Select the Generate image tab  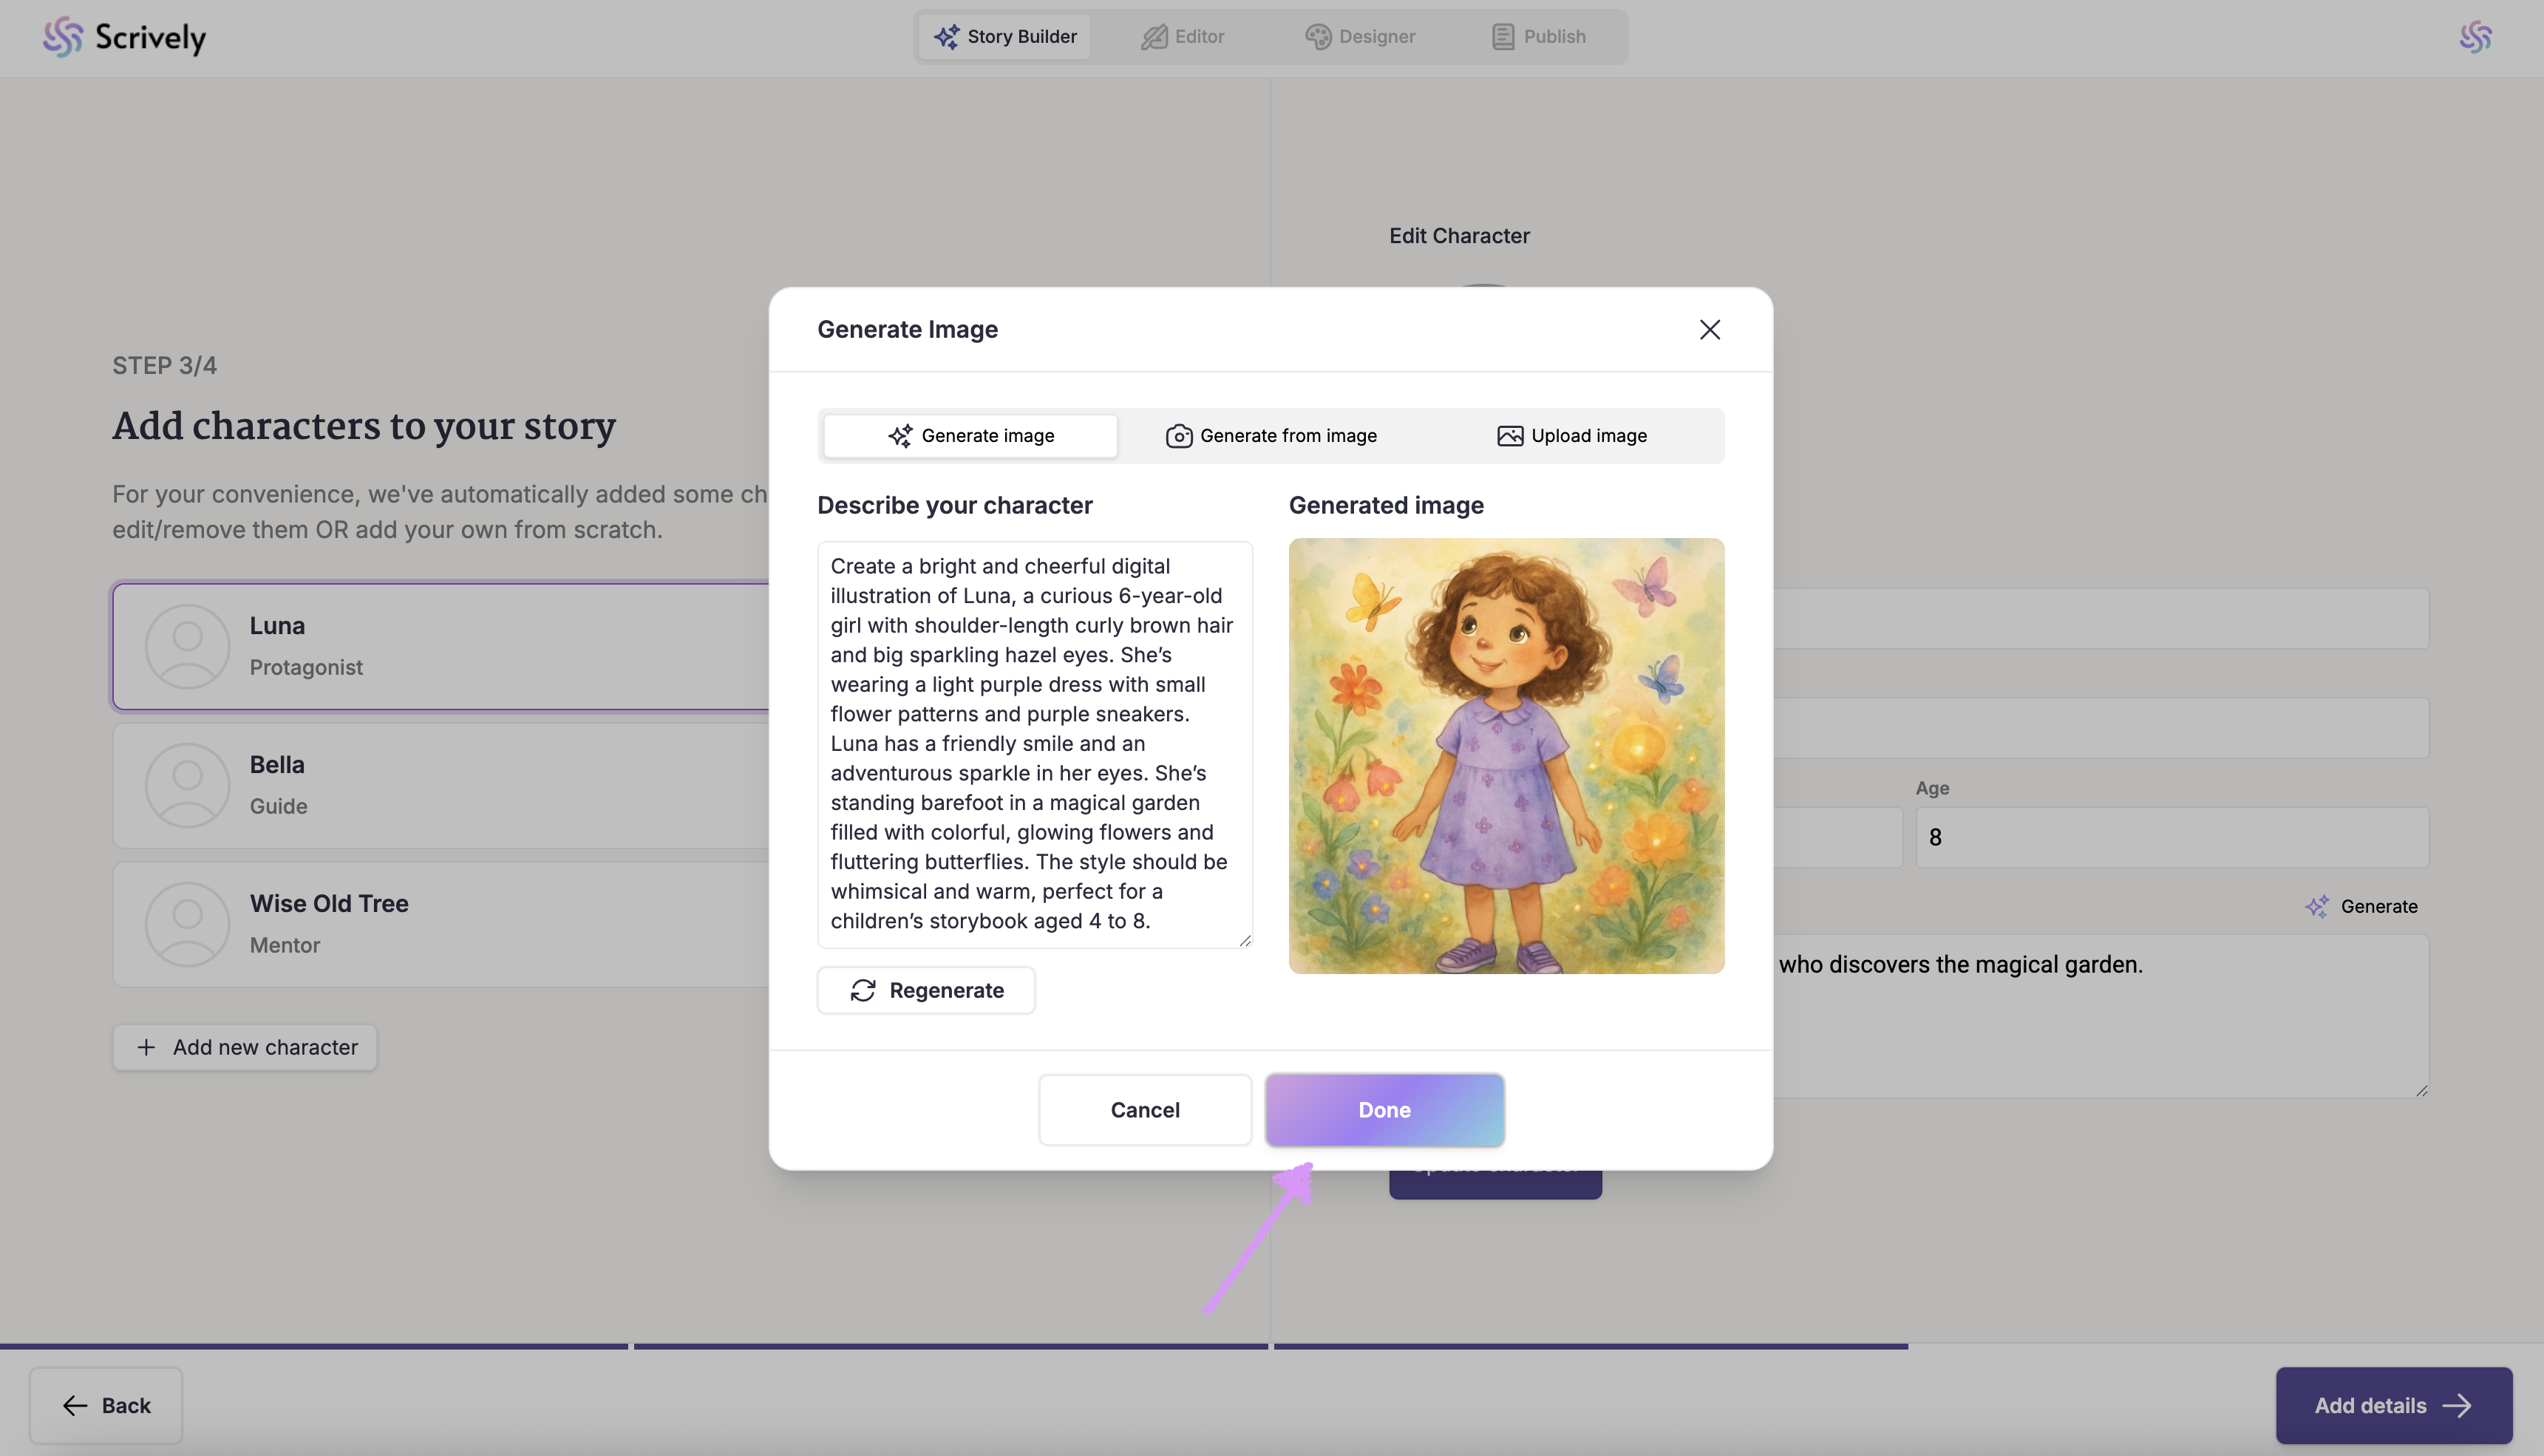coord(970,436)
